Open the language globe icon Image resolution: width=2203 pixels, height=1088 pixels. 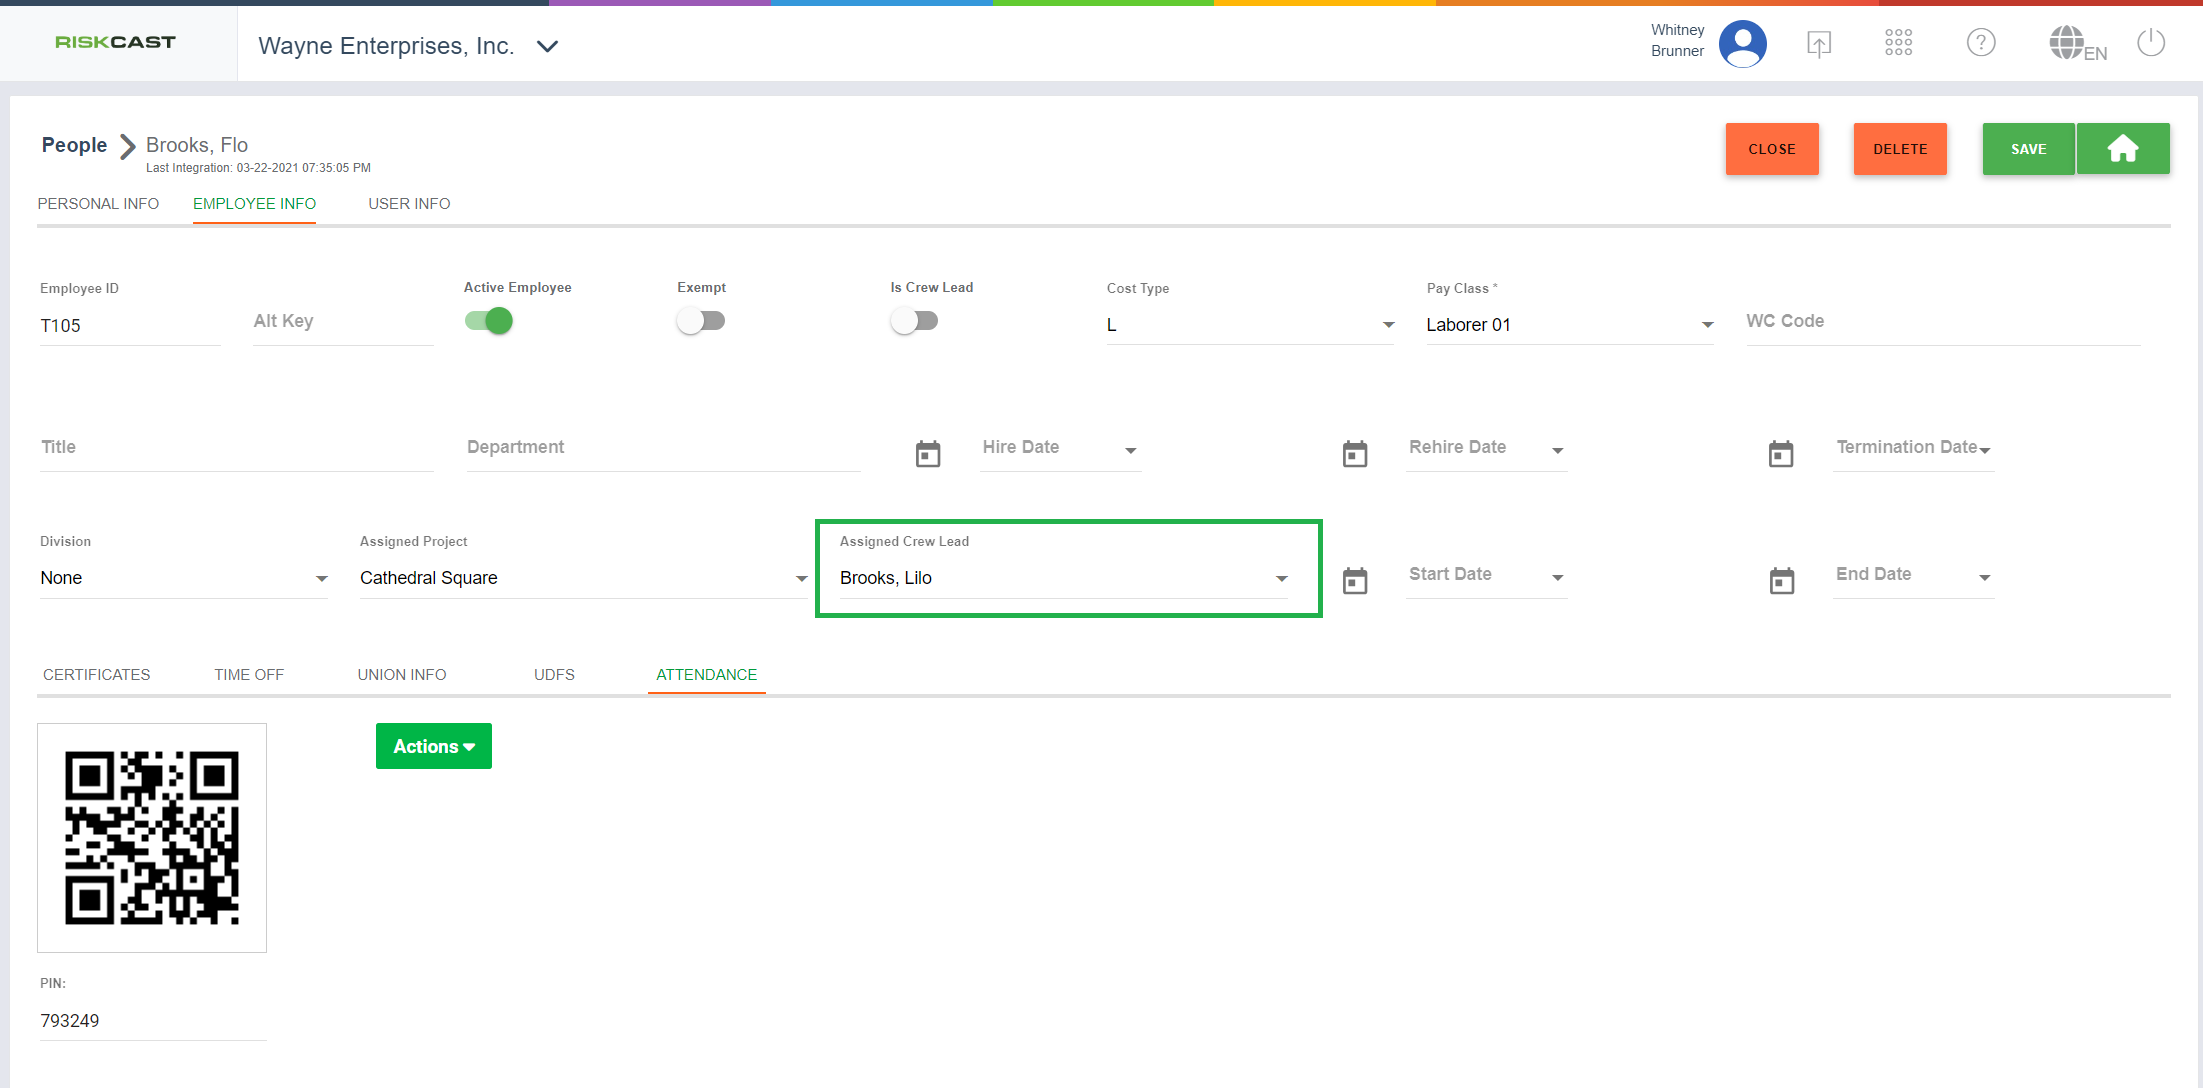2067,42
